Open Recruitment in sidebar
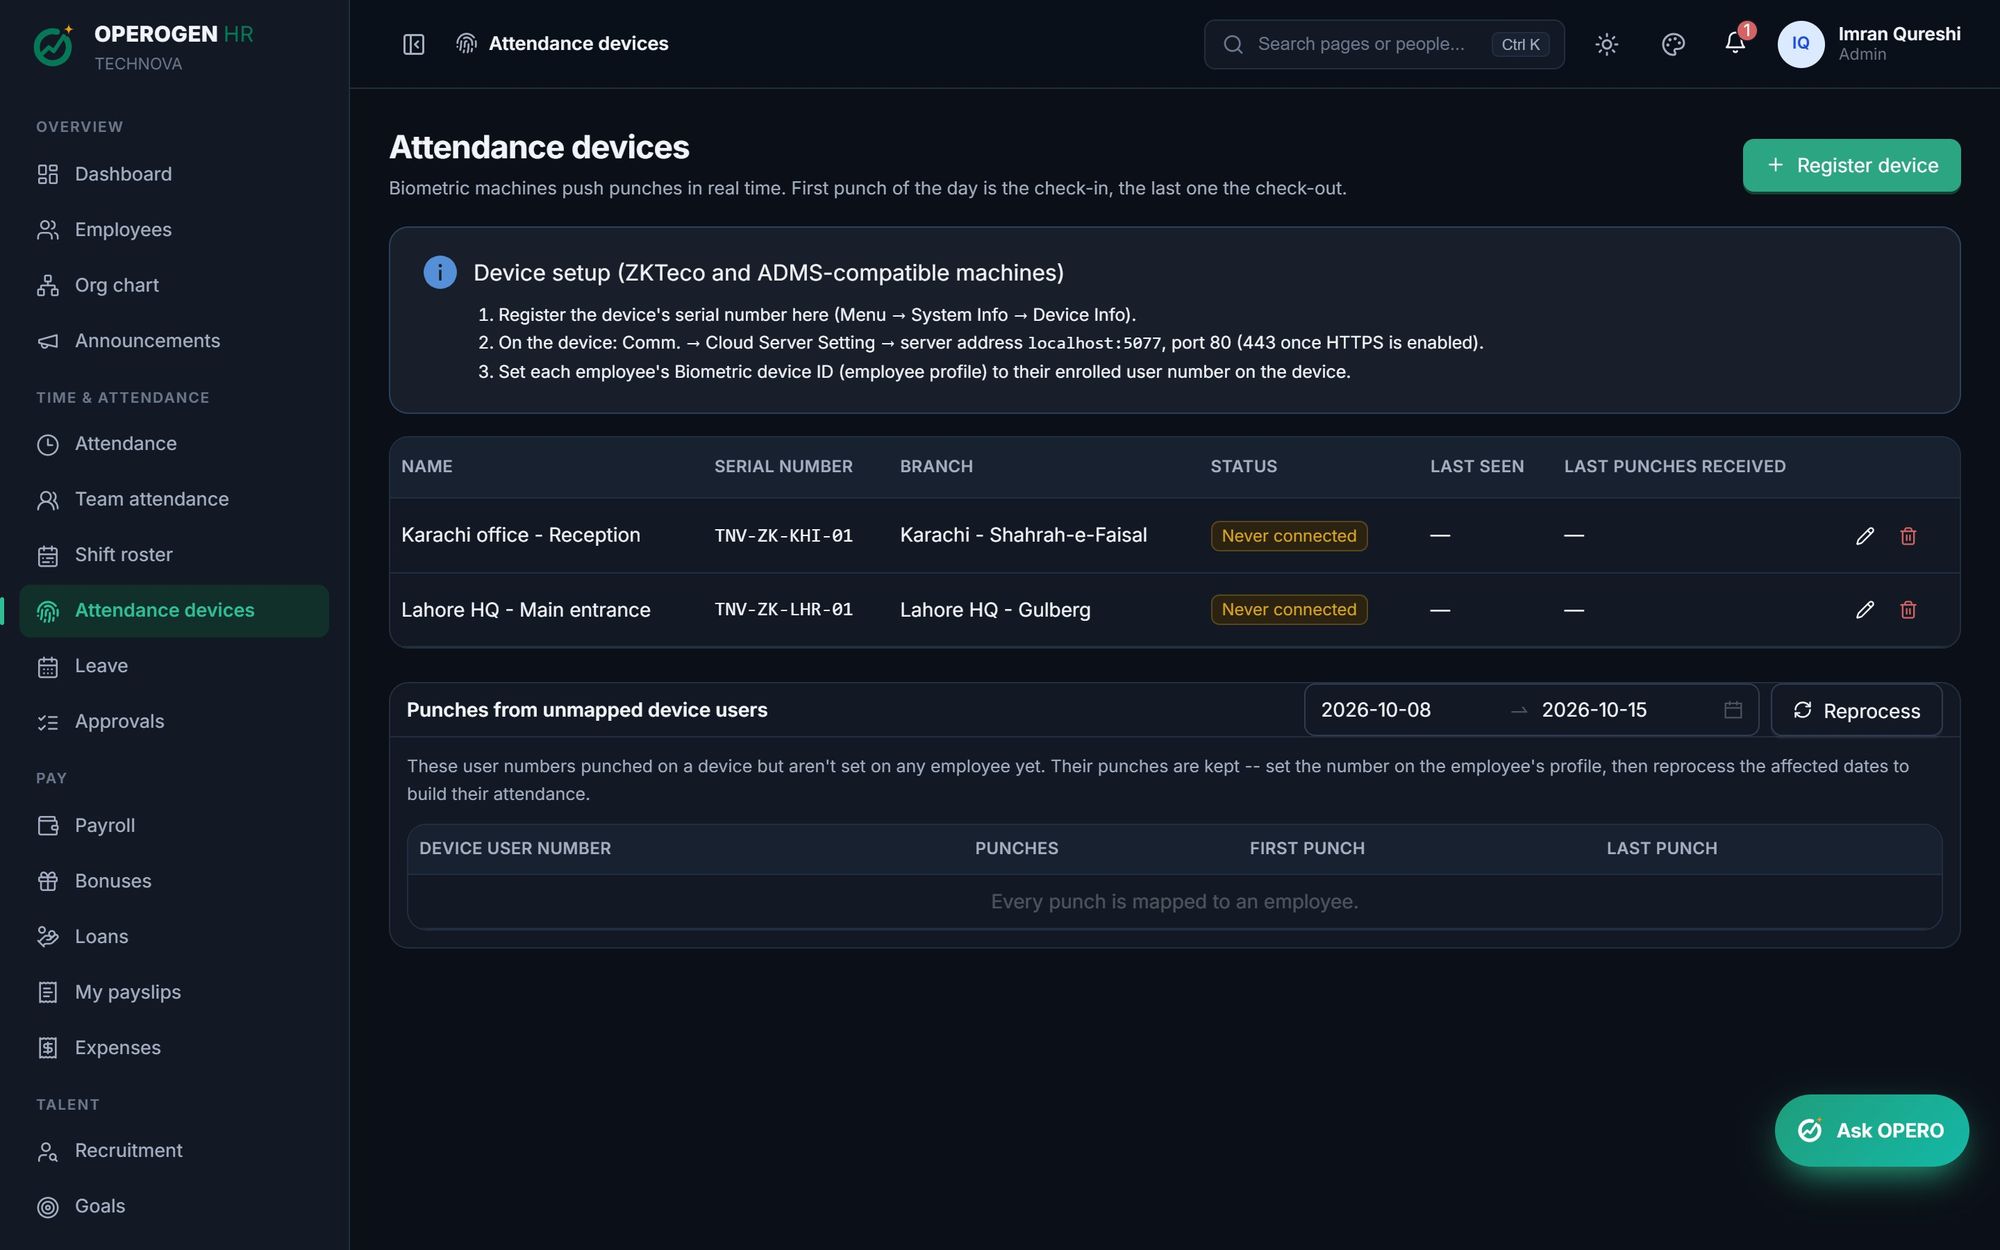This screenshot has height=1250, width=2000. click(174, 1151)
